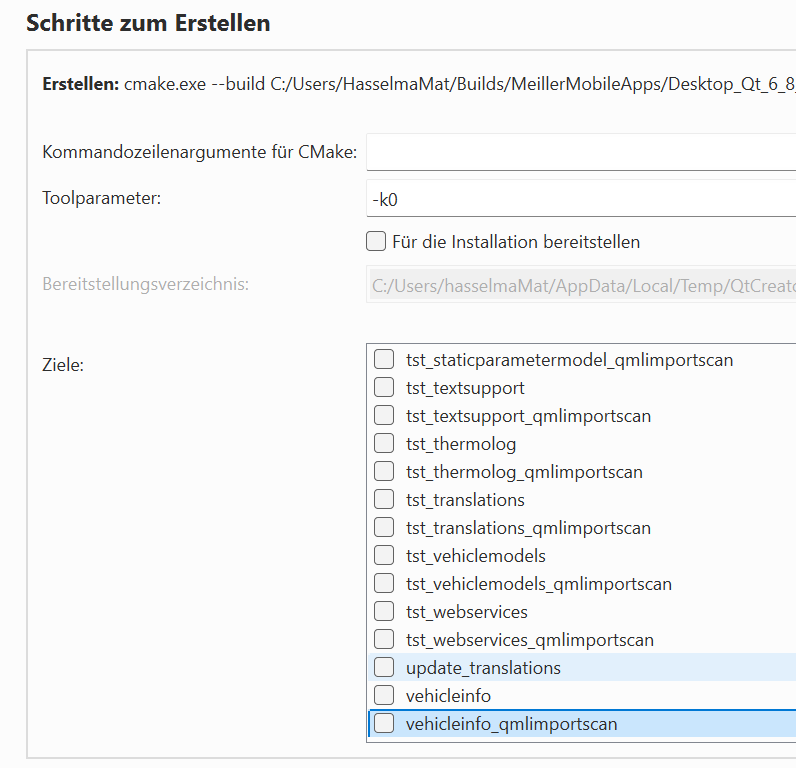Check the tst_webservices target
The height and width of the screenshot is (768, 796).
384,611
